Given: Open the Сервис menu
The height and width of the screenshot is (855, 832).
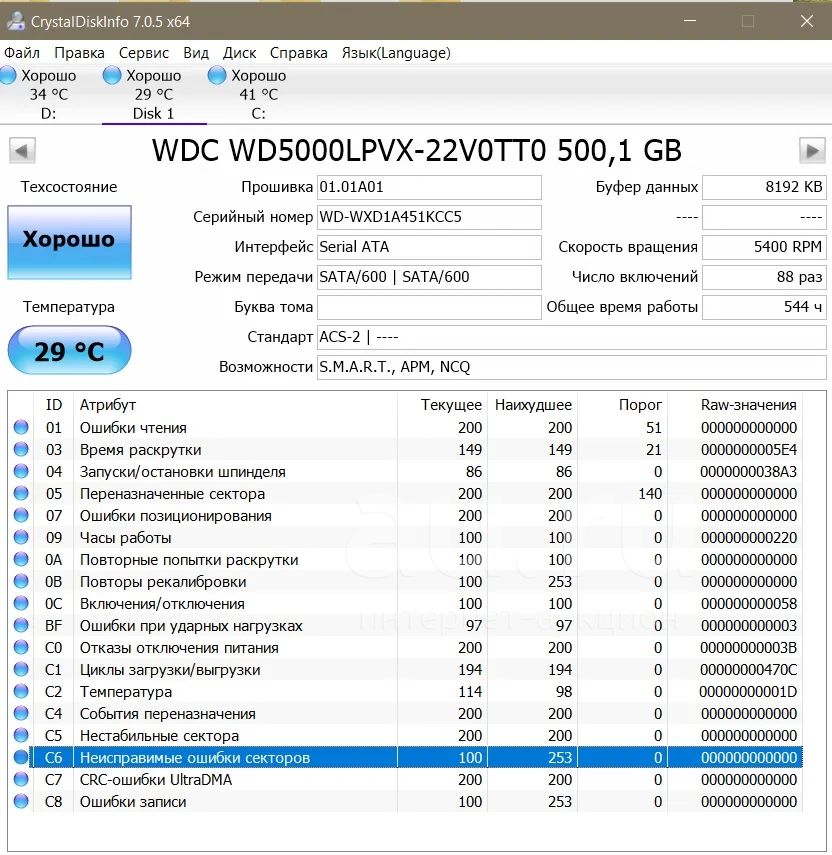Looking at the screenshot, I should [144, 53].
